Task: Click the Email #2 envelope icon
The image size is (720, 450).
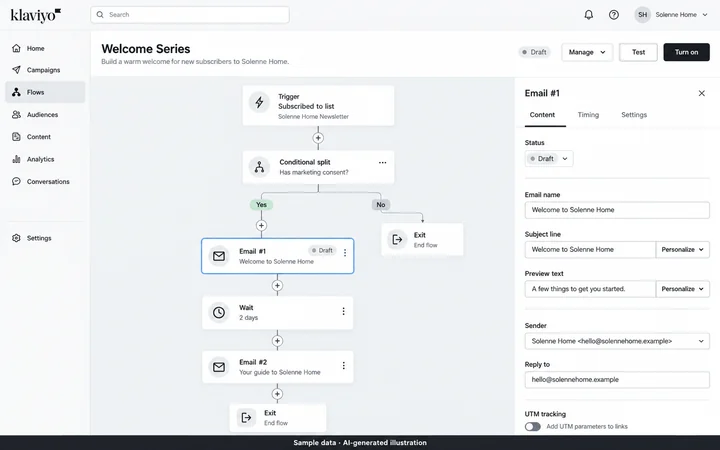Action: (219, 367)
